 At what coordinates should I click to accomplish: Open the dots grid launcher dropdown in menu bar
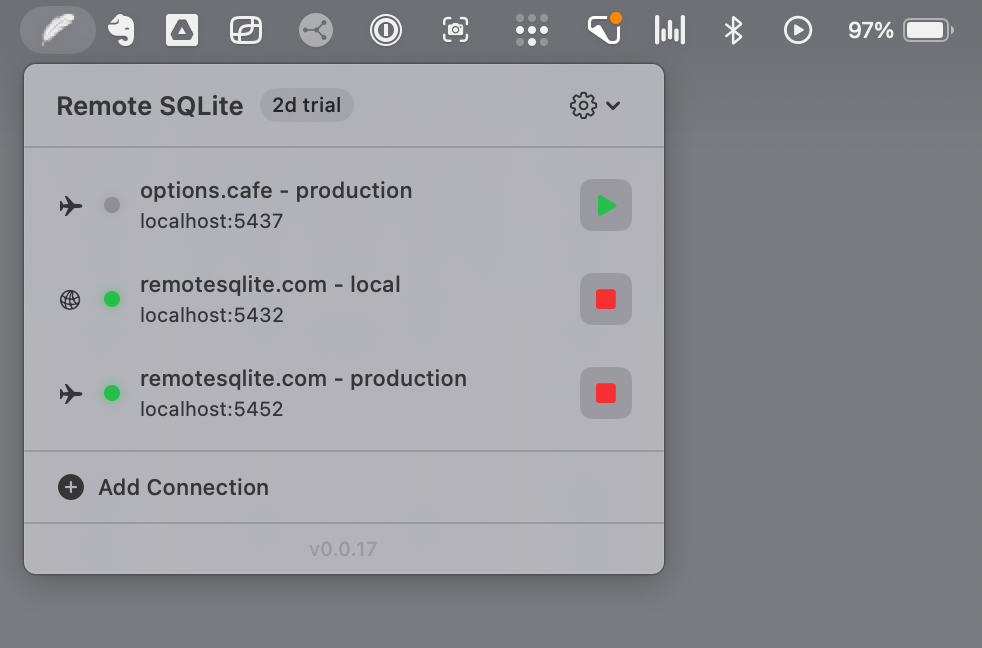click(531, 30)
